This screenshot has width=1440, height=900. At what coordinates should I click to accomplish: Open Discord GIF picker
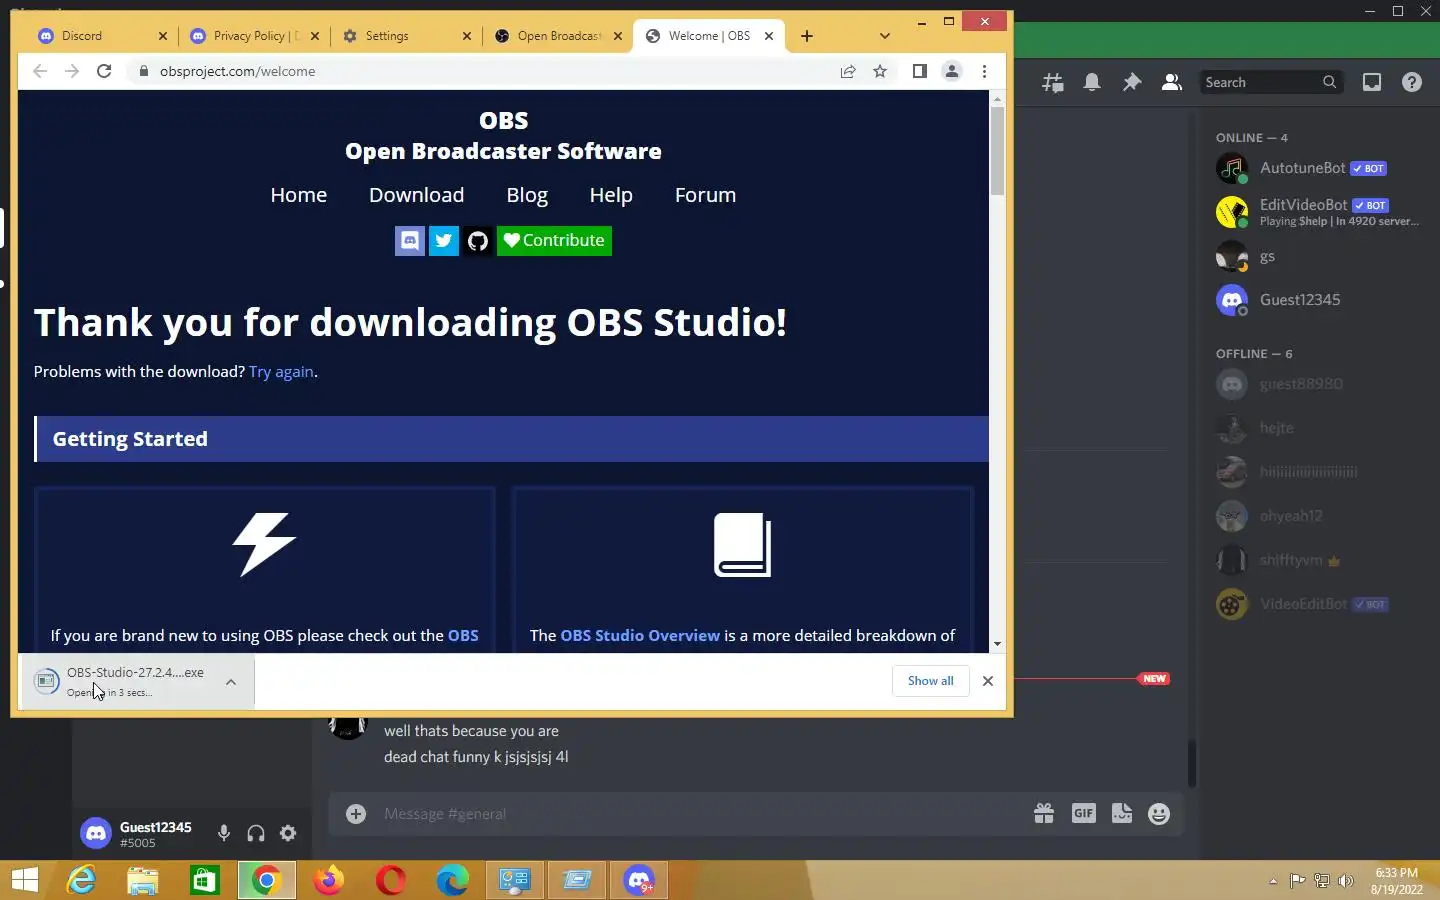[x=1083, y=814]
